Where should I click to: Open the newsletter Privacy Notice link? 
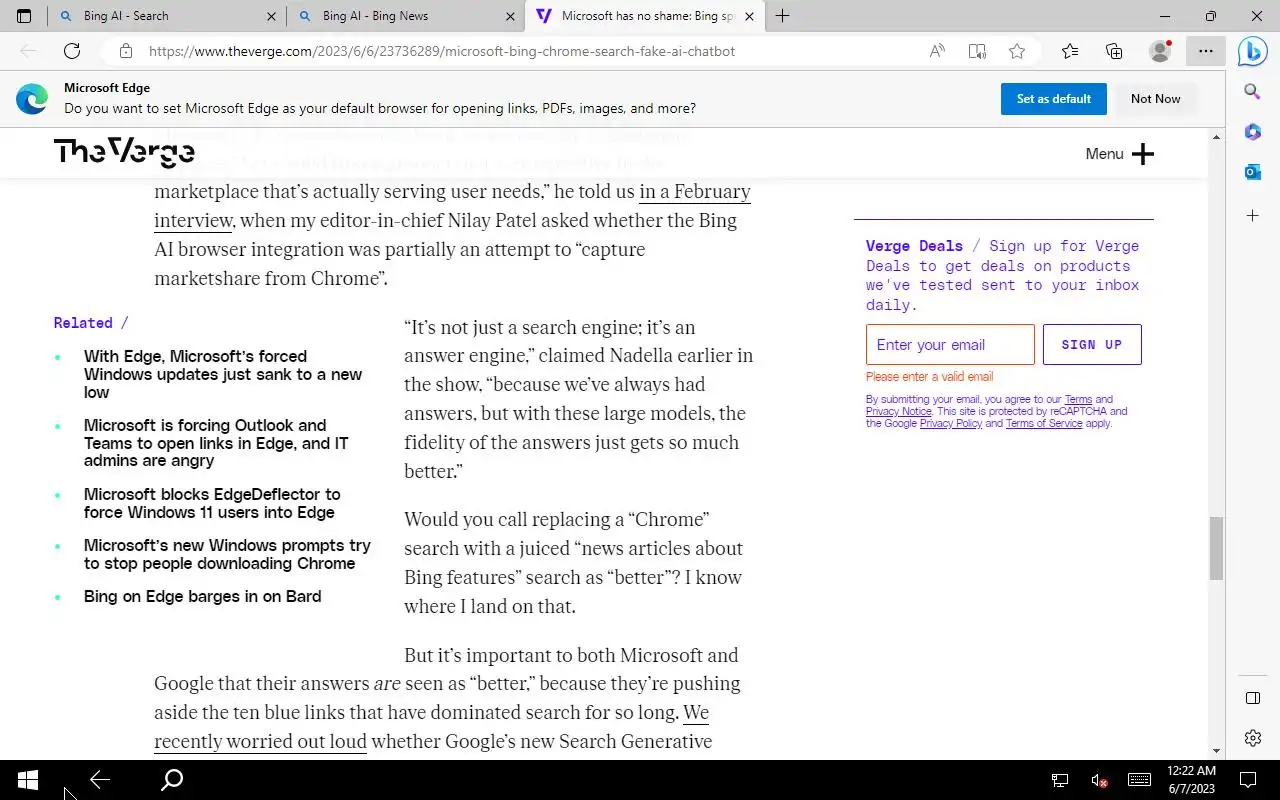coord(898,411)
